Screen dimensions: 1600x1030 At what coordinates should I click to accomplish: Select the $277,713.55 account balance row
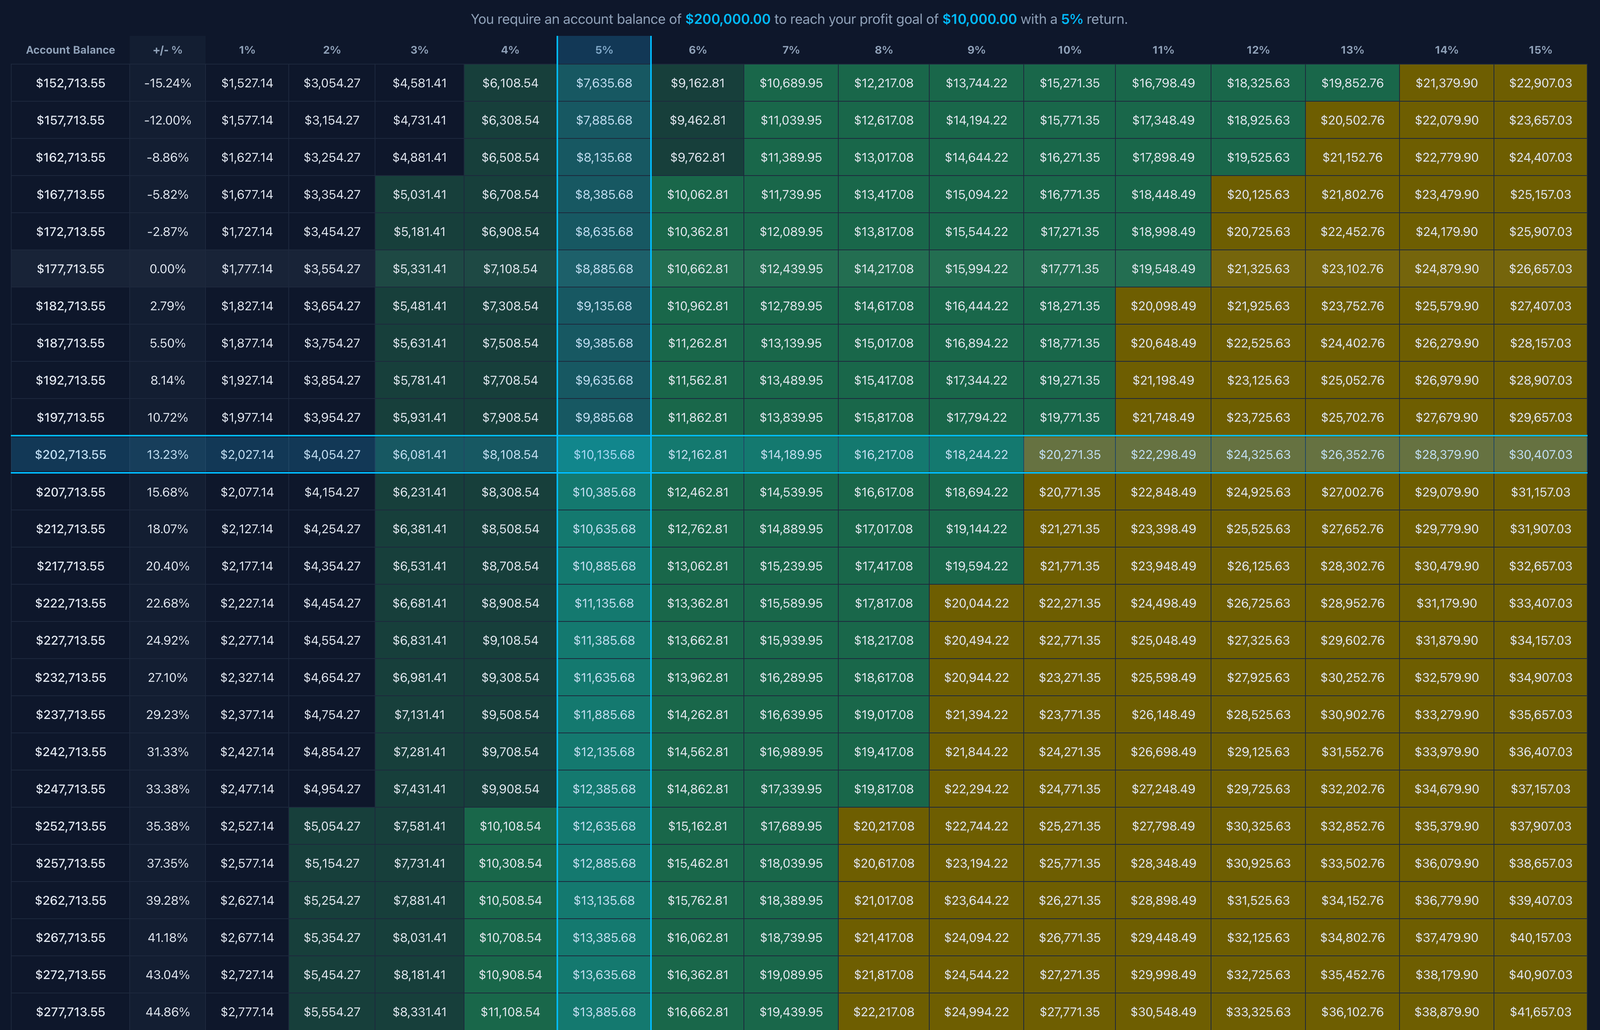tap(70, 1012)
